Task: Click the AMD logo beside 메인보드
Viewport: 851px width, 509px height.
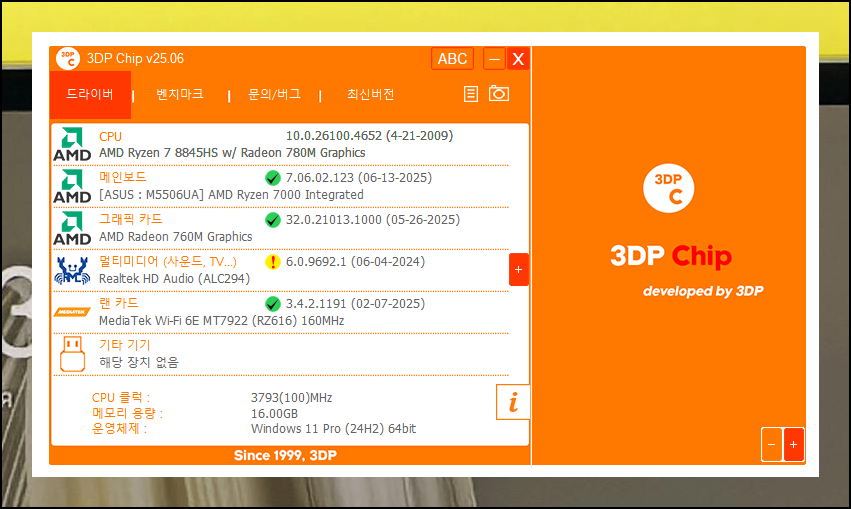Action: pos(72,186)
